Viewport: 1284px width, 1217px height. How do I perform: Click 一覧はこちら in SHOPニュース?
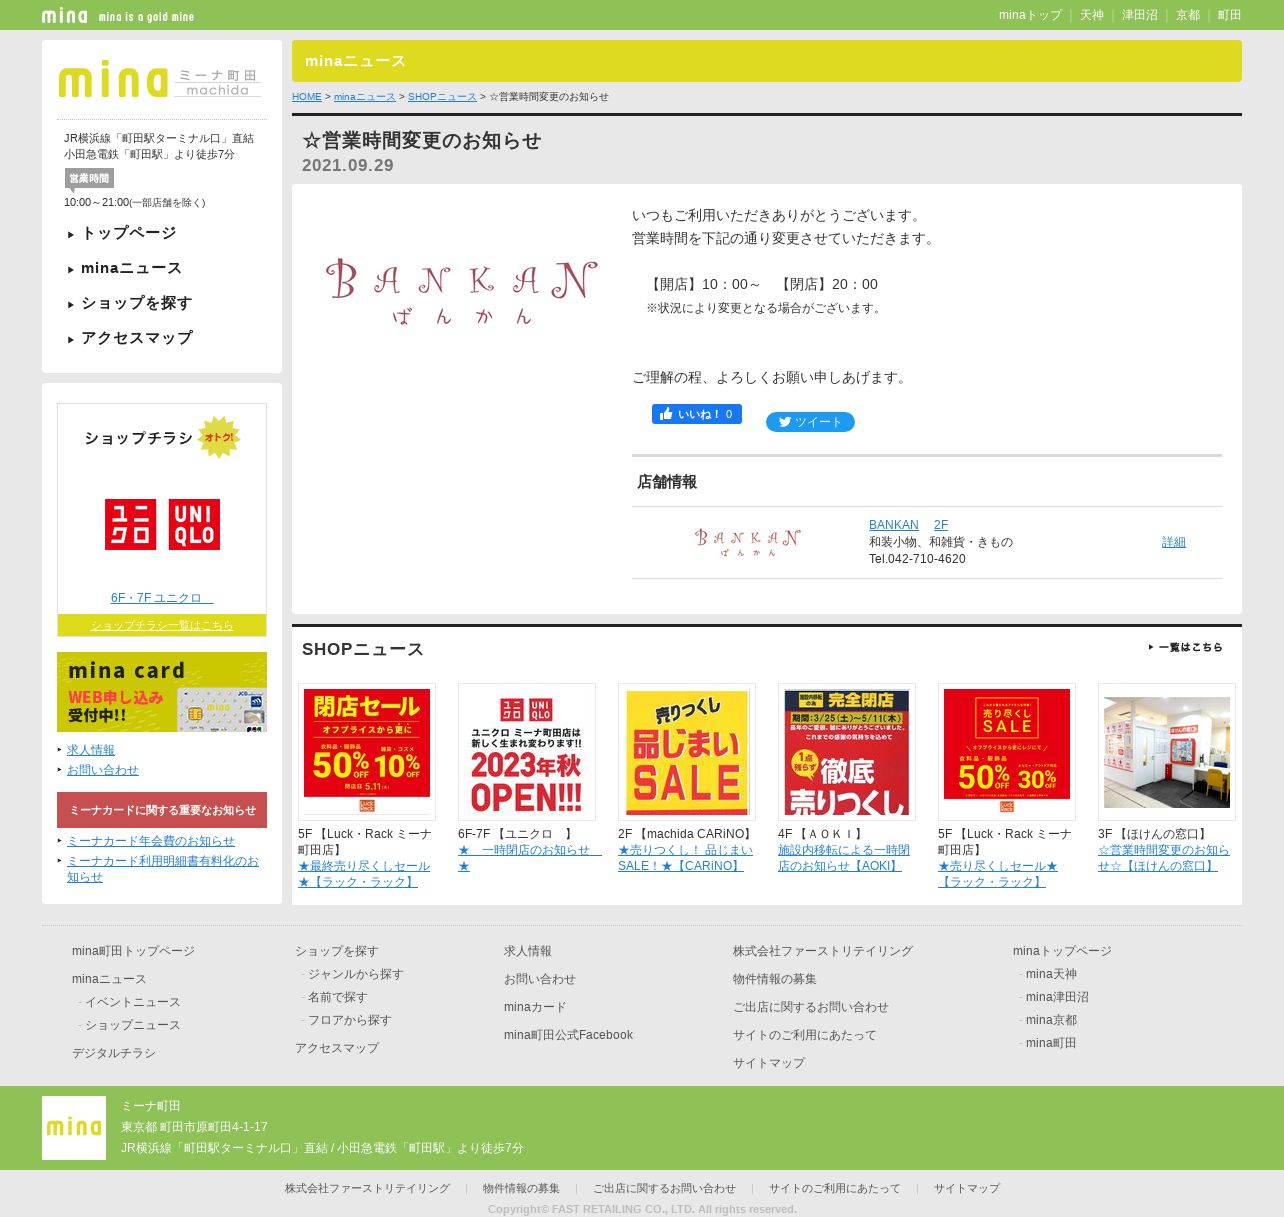[x=1185, y=647]
